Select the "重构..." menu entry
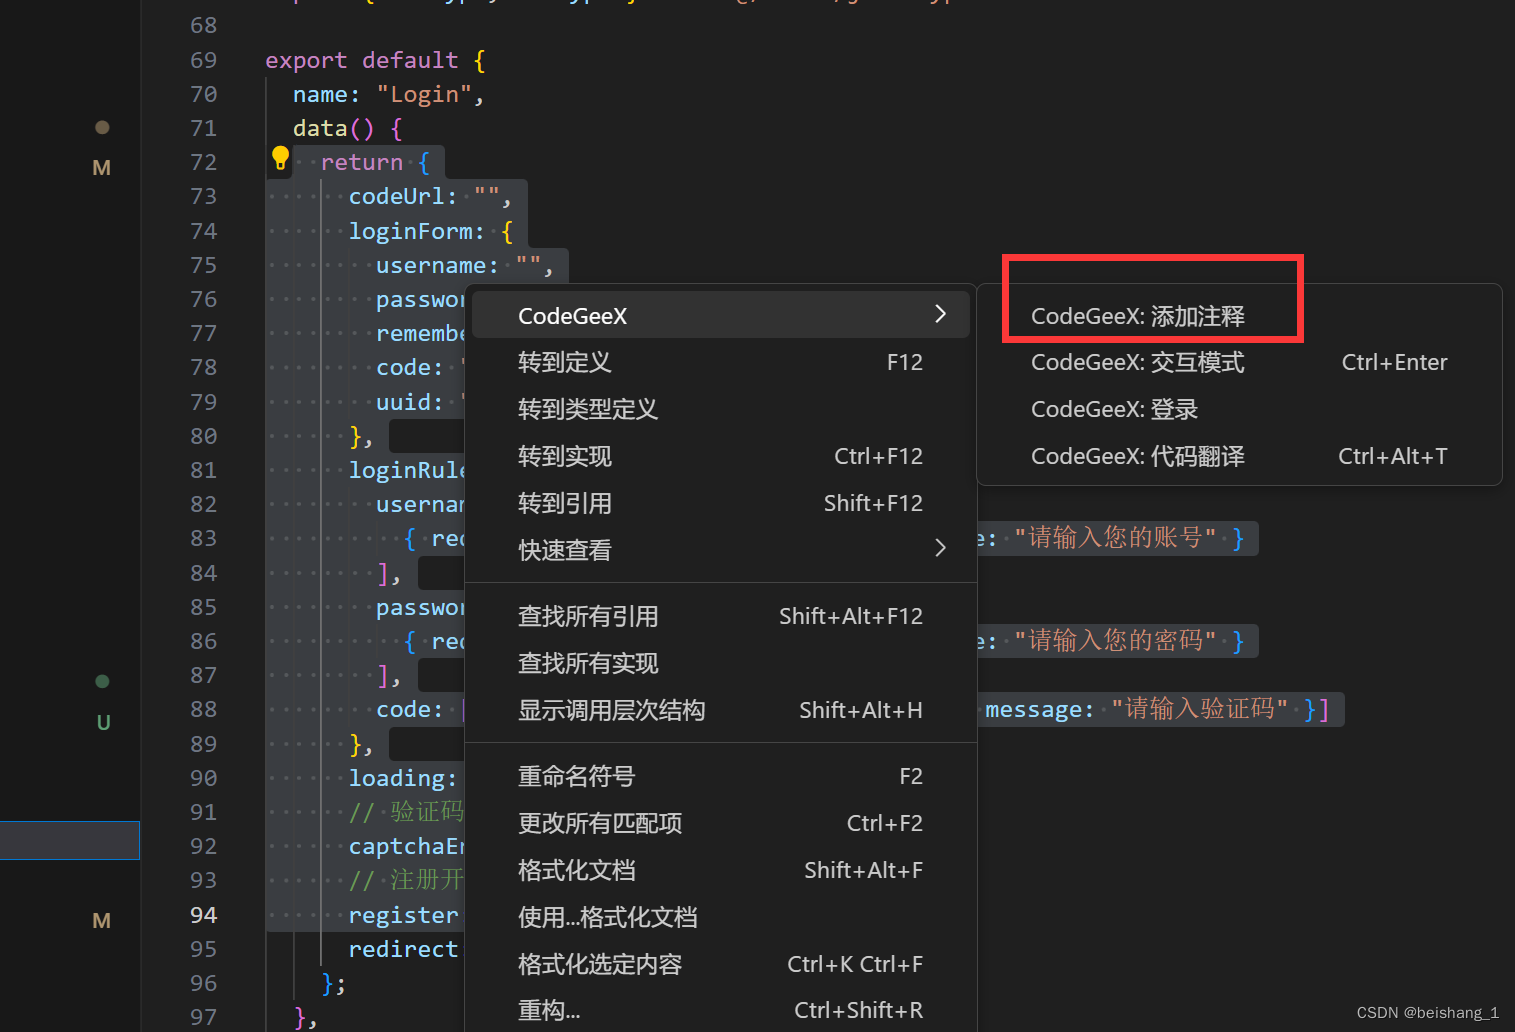The height and width of the screenshot is (1032, 1515). coord(548,1009)
